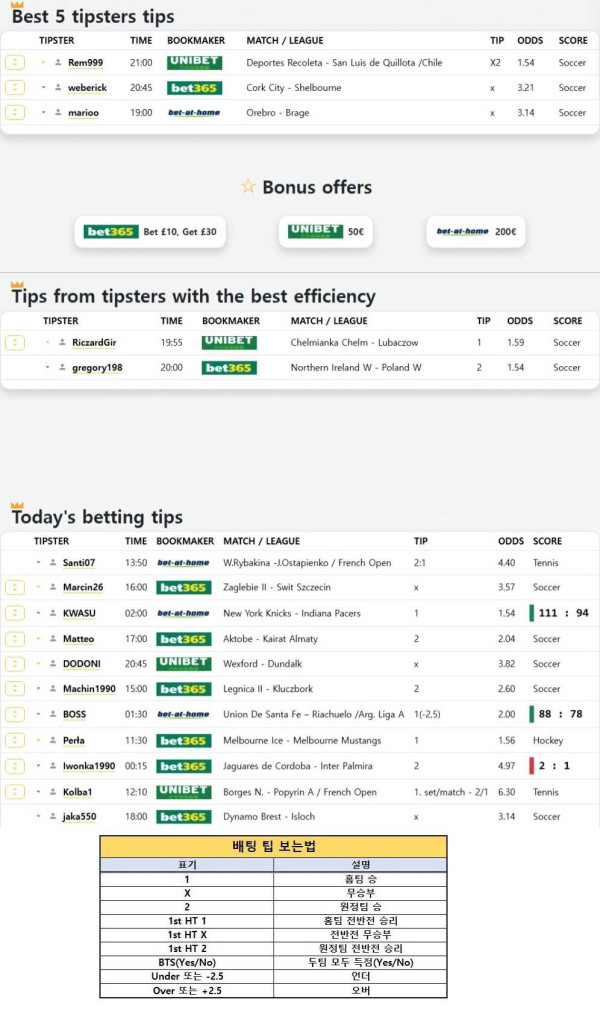The width and height of the screenshot is (600, 1014).
Task: Click the star icon beside Bonus offers
Action: (248, 187)
